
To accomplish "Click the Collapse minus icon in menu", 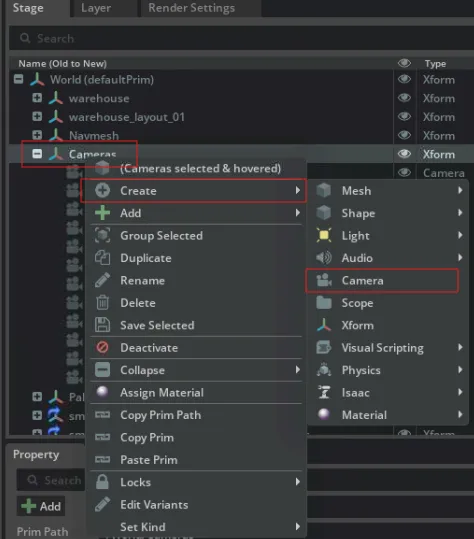I will click(x=102, y=370).
